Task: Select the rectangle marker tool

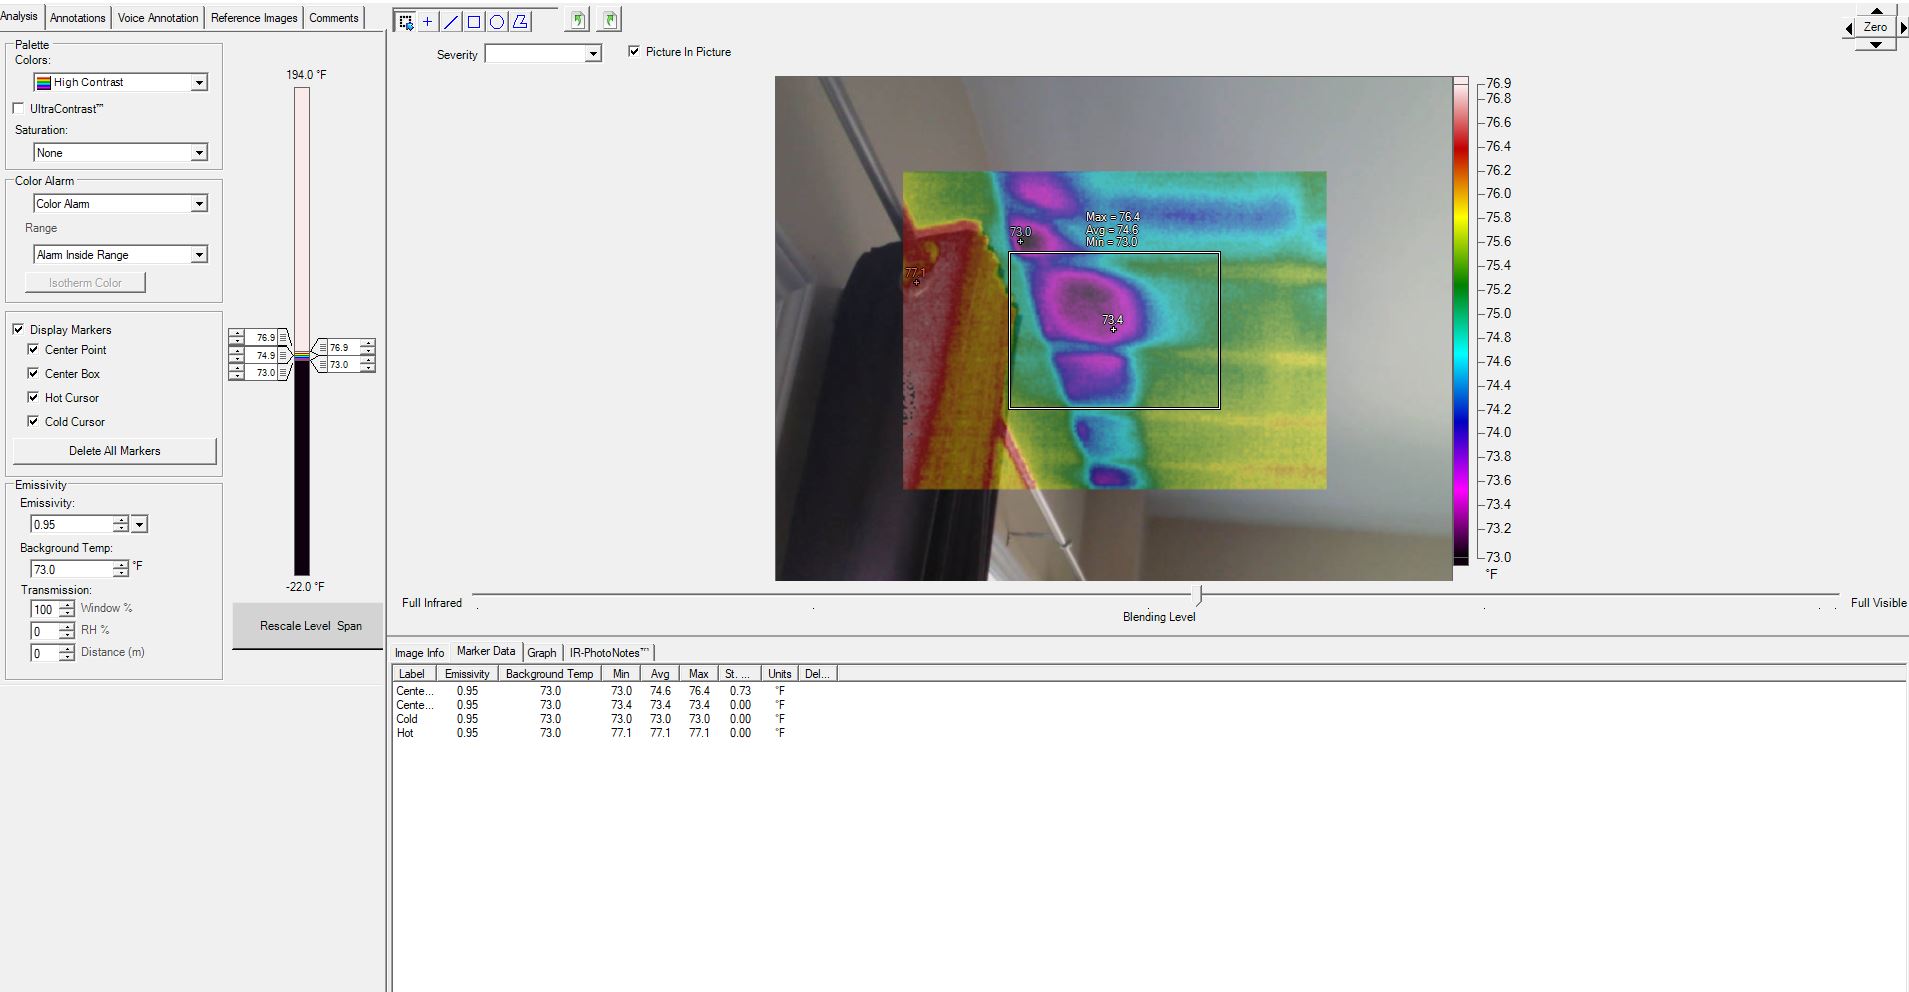Action: pos(474,22)
